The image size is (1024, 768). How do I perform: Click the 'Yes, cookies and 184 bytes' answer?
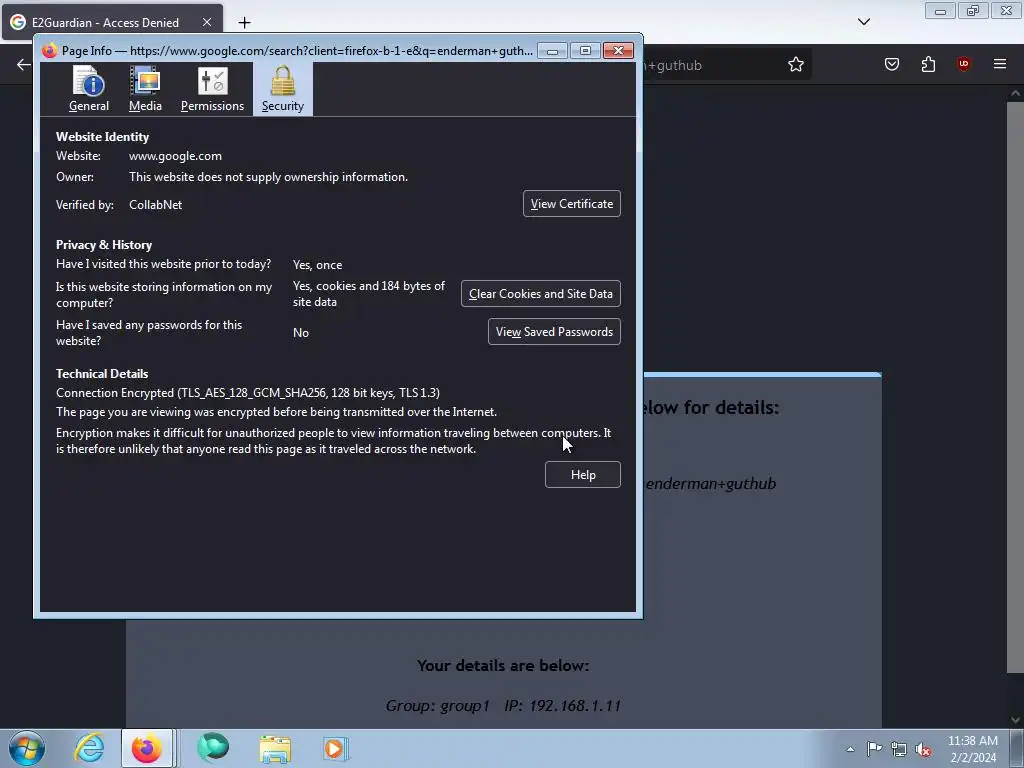(x=369, y=294)
